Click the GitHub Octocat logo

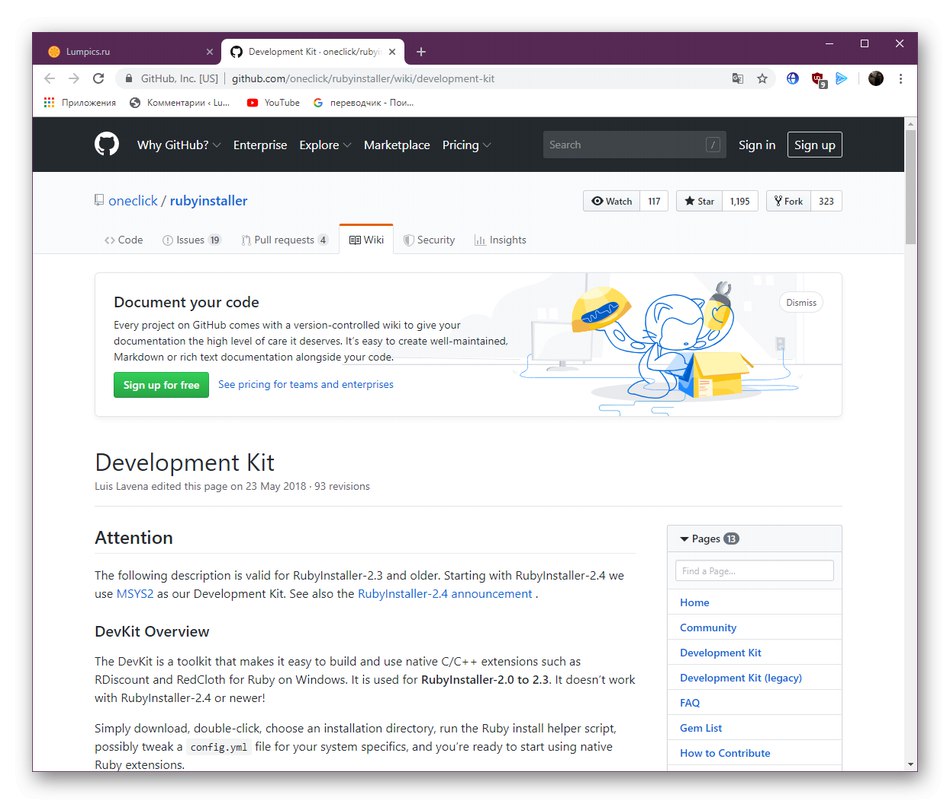[x=107, y=145]
